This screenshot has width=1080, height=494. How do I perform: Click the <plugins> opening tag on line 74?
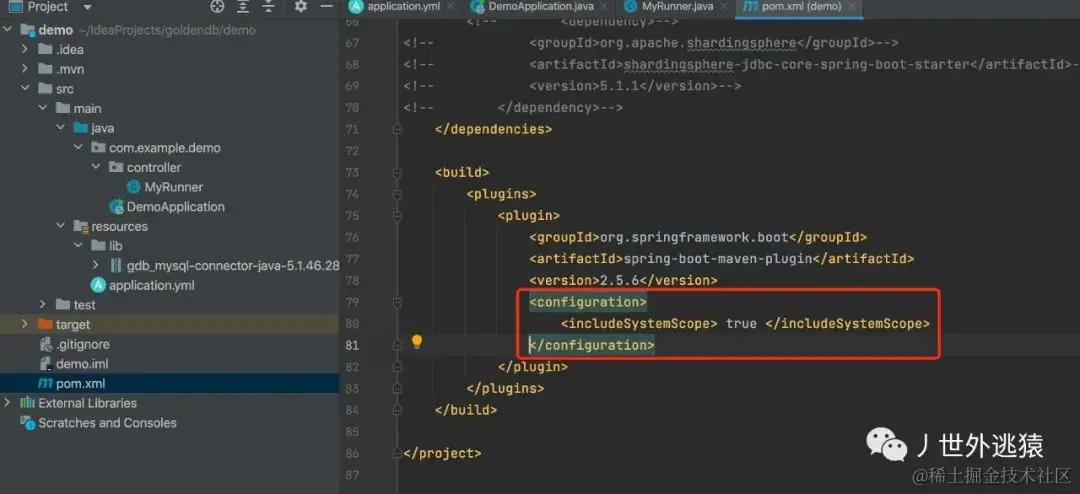coord(501,194)
